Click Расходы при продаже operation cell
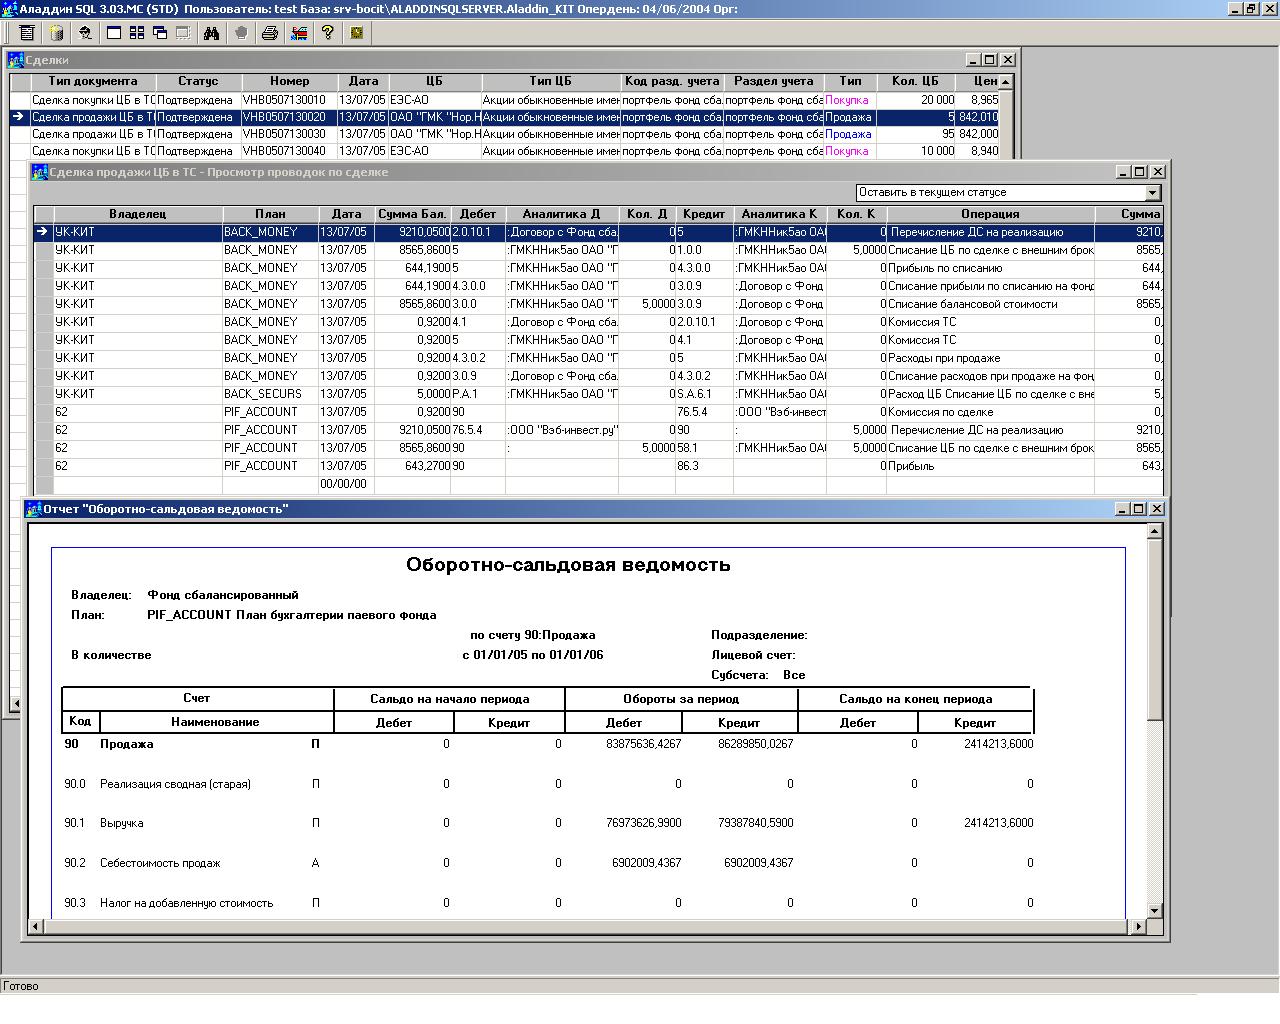The width and height of the screenshot is (1280, 1024). click(x=990, y=358)
